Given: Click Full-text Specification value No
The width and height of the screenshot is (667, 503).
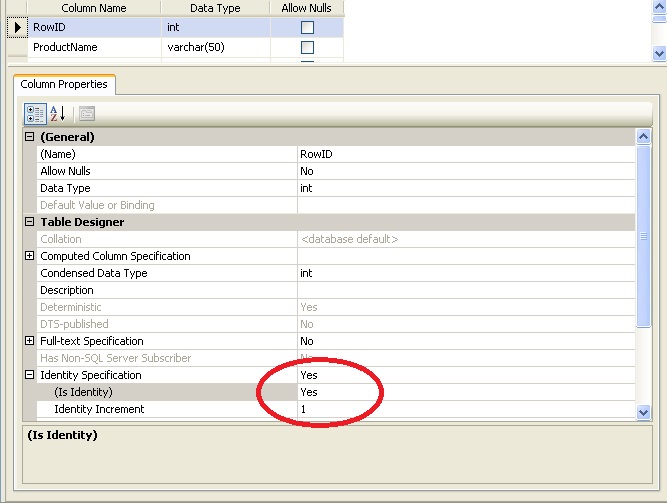Looking at the screenshot, I should [466, 341].
